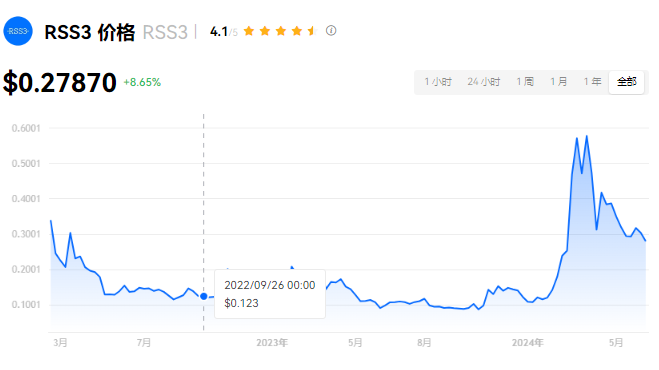The image size is (659, 370).
Task: Click the 2023年 axis label
Action: pyautogui.click(x=272, y=343)
